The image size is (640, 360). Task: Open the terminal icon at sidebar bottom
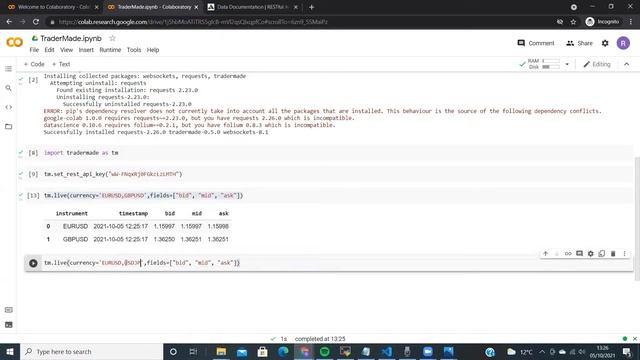point(8,325)
